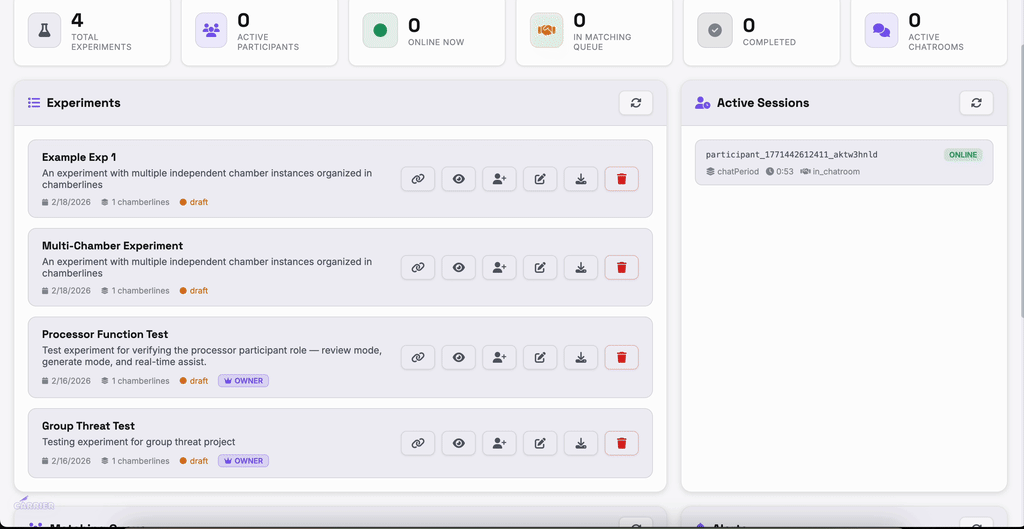Click draft status of Example Exp 1
The image size is (1024, 529).
coord(194,202)
